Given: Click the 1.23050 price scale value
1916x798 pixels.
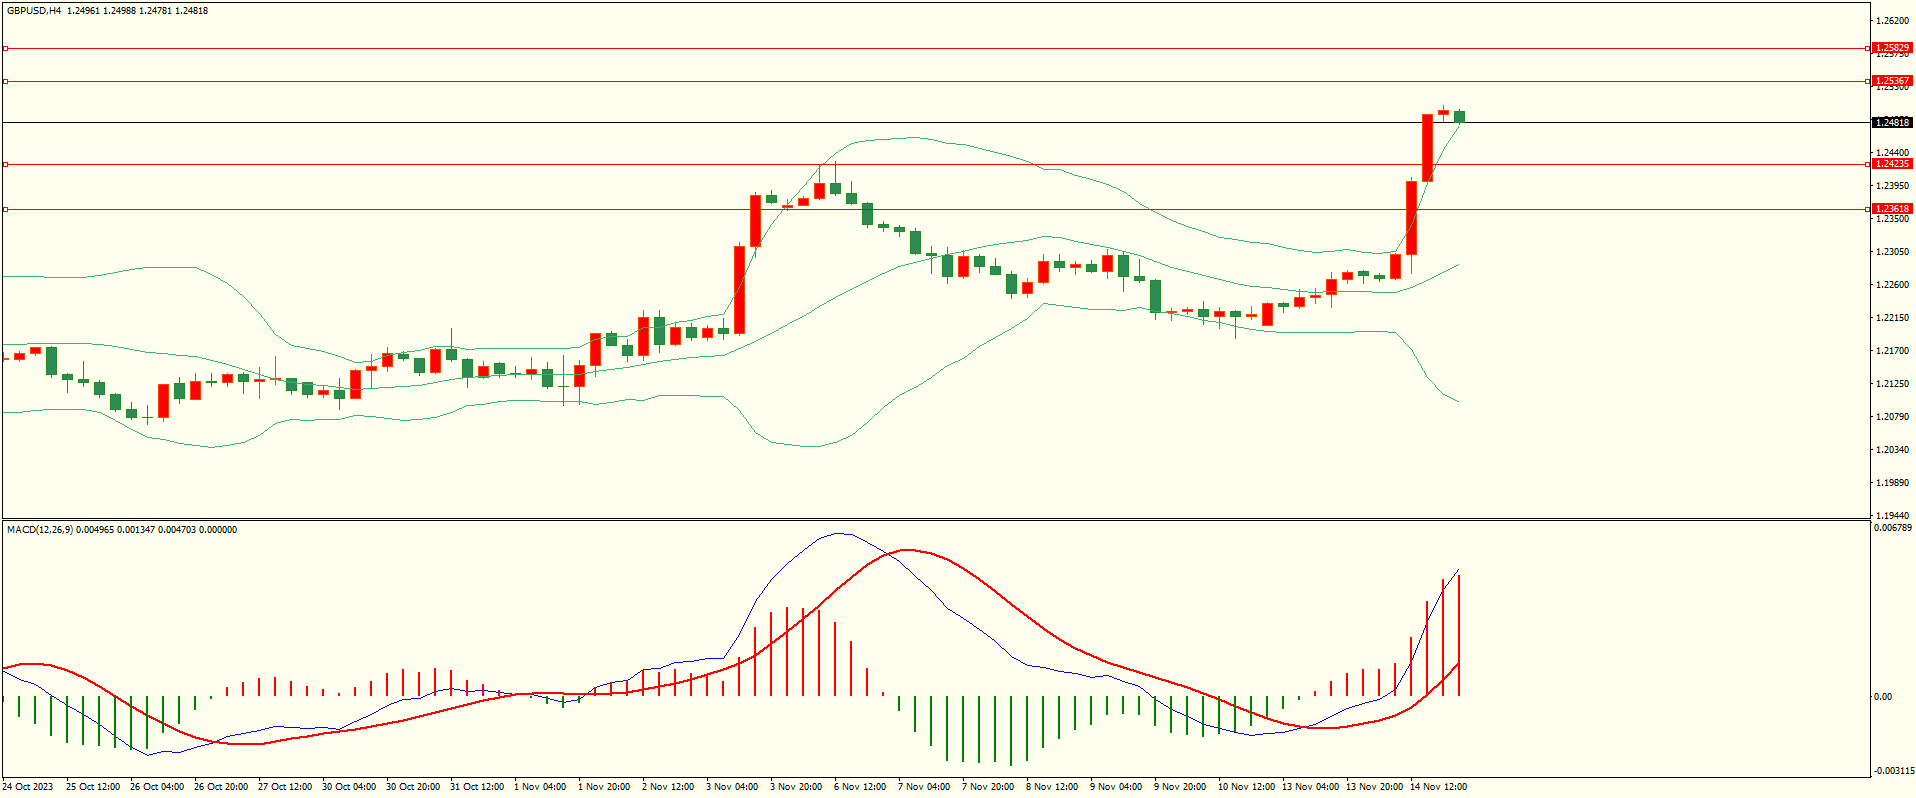Looking at the screenshot, I should (x=1892, y=252).
